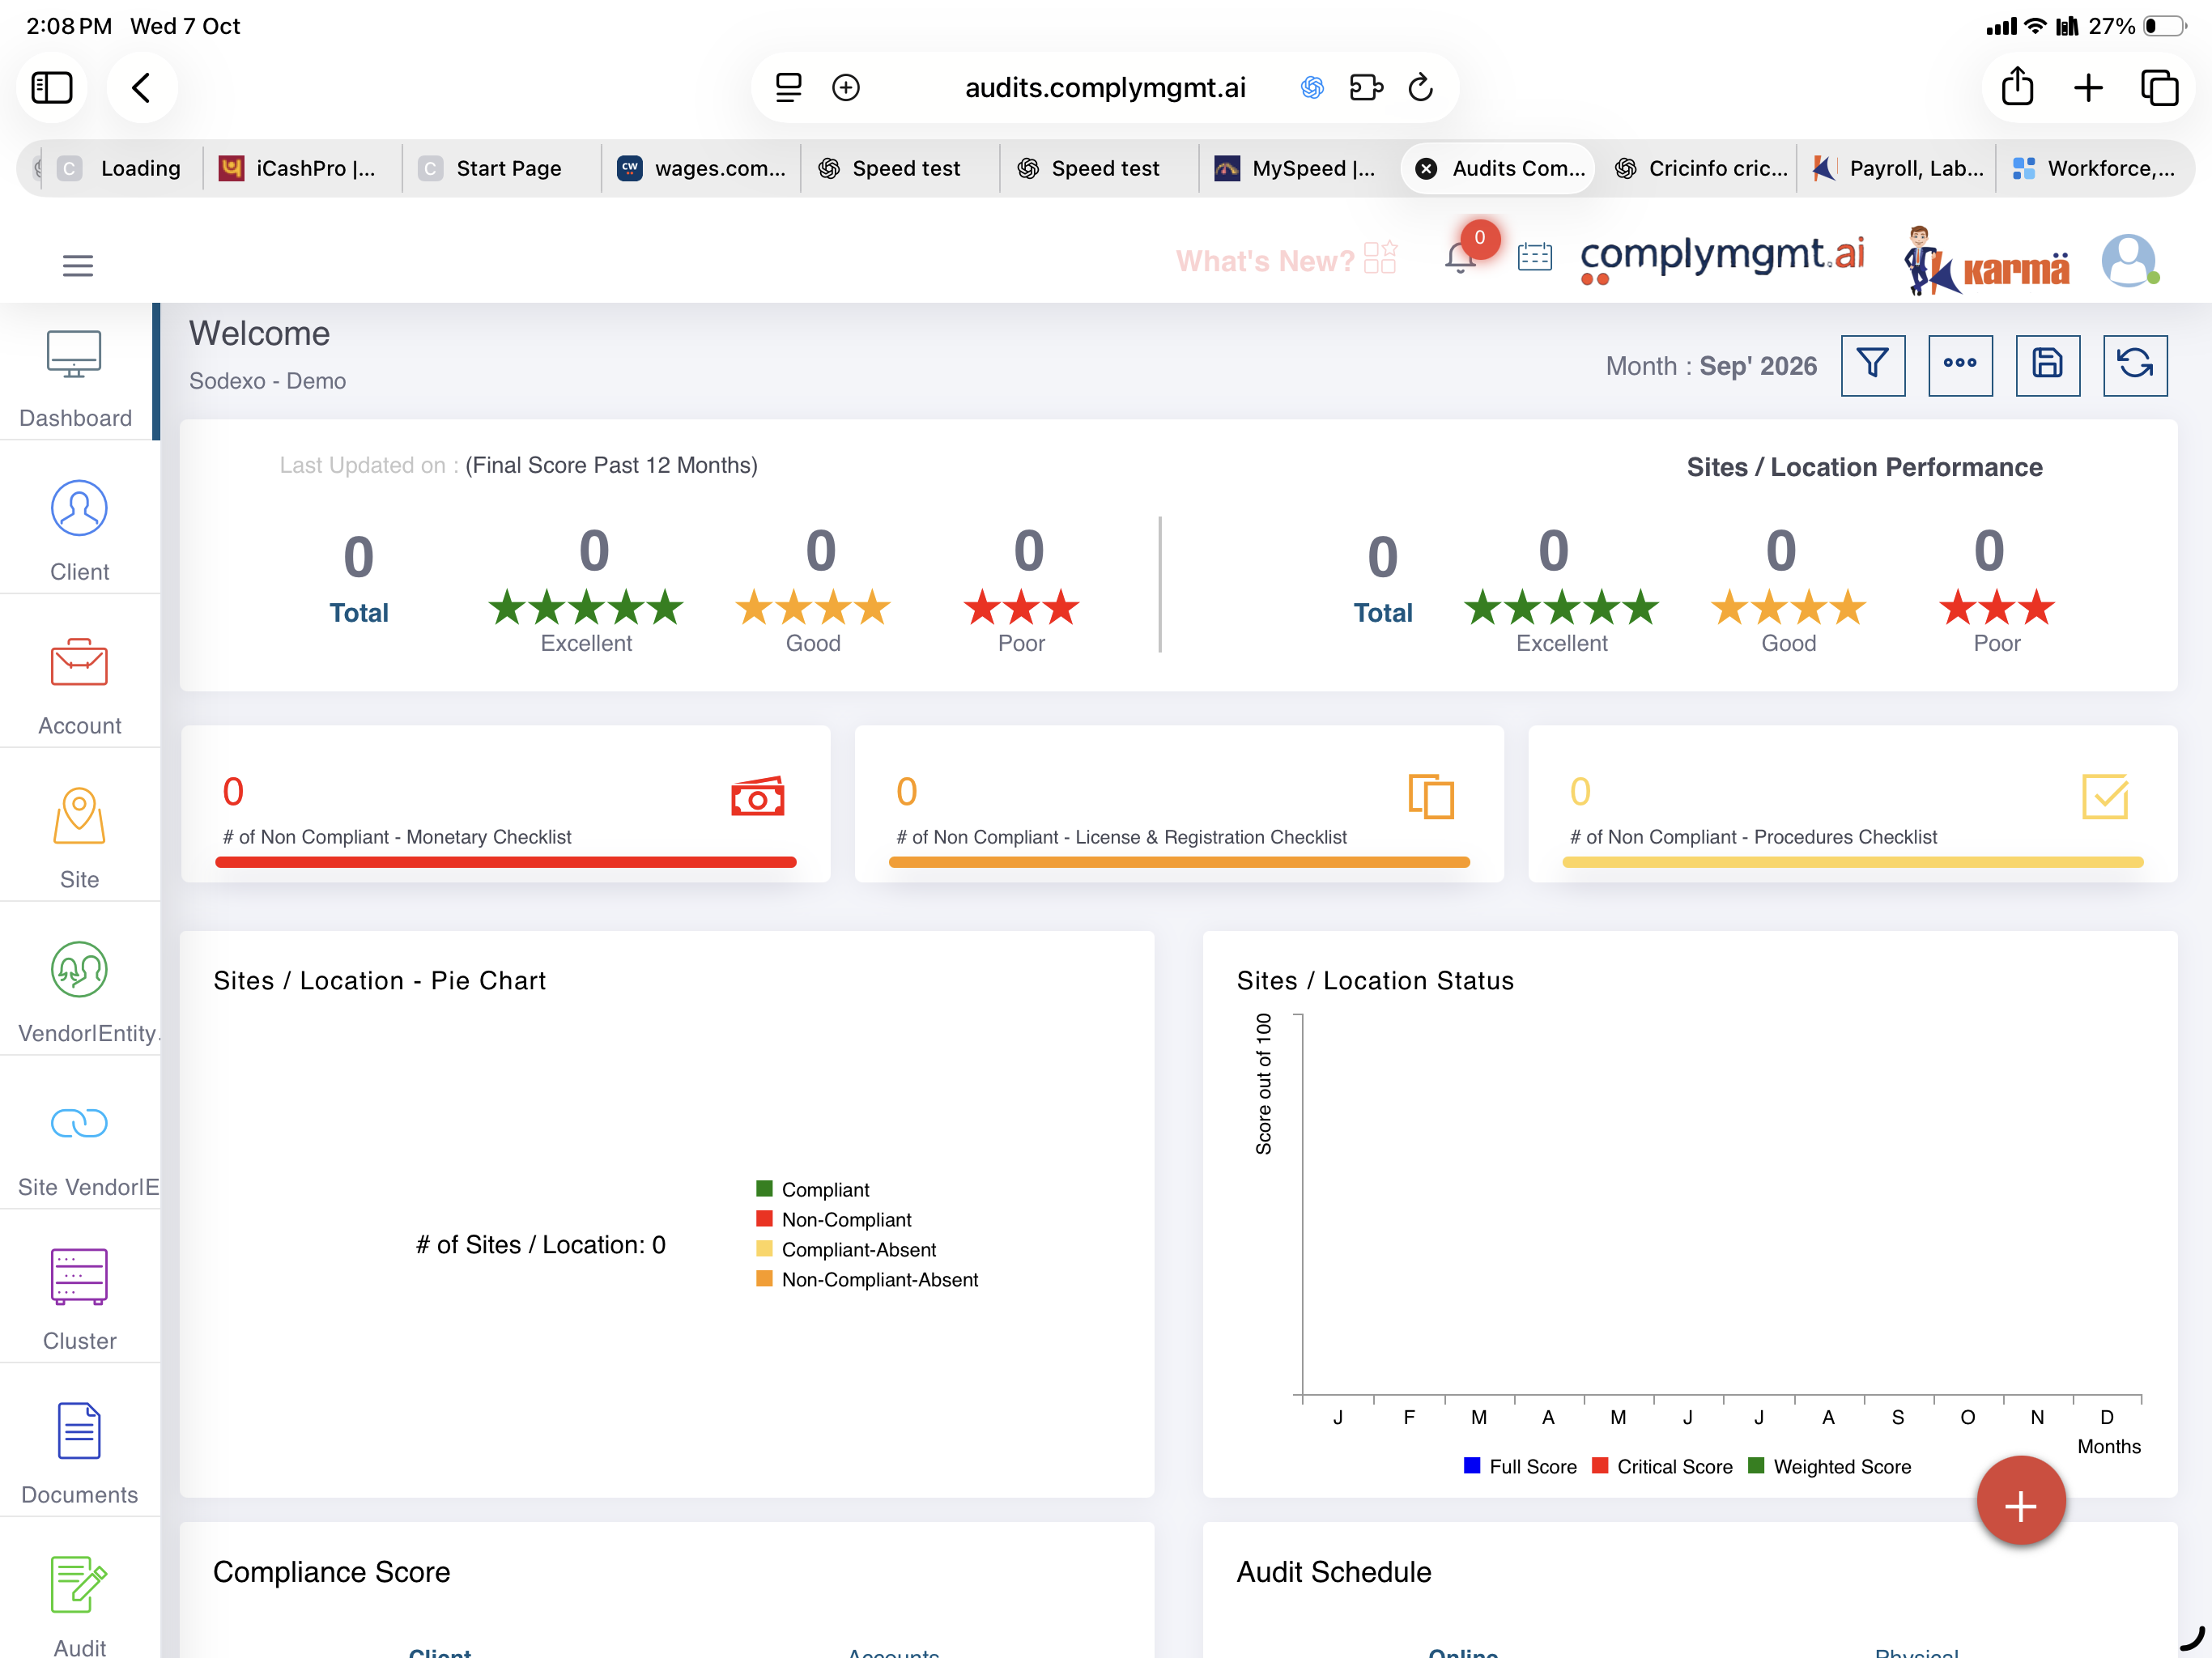This screenshot has height=1658, width=2212.
Task: Click the audits.complymgmt.ai address bar
Action: (1105, 88)
